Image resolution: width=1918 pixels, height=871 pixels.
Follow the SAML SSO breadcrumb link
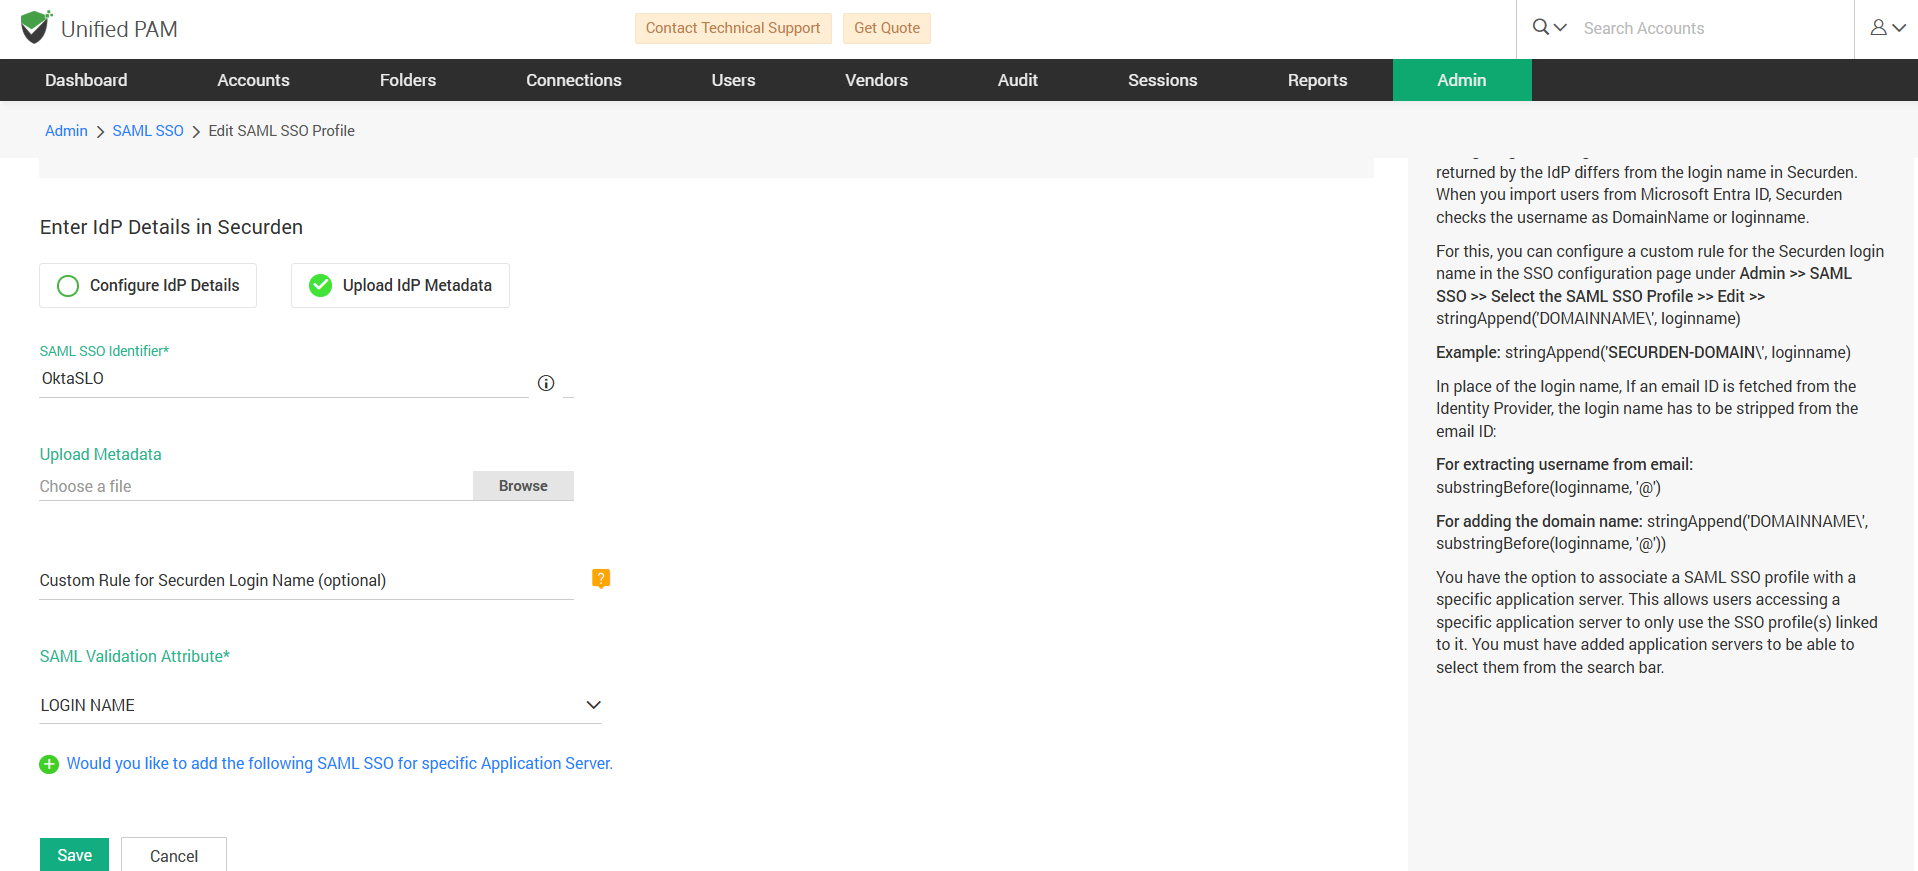(x=148, y=131)
